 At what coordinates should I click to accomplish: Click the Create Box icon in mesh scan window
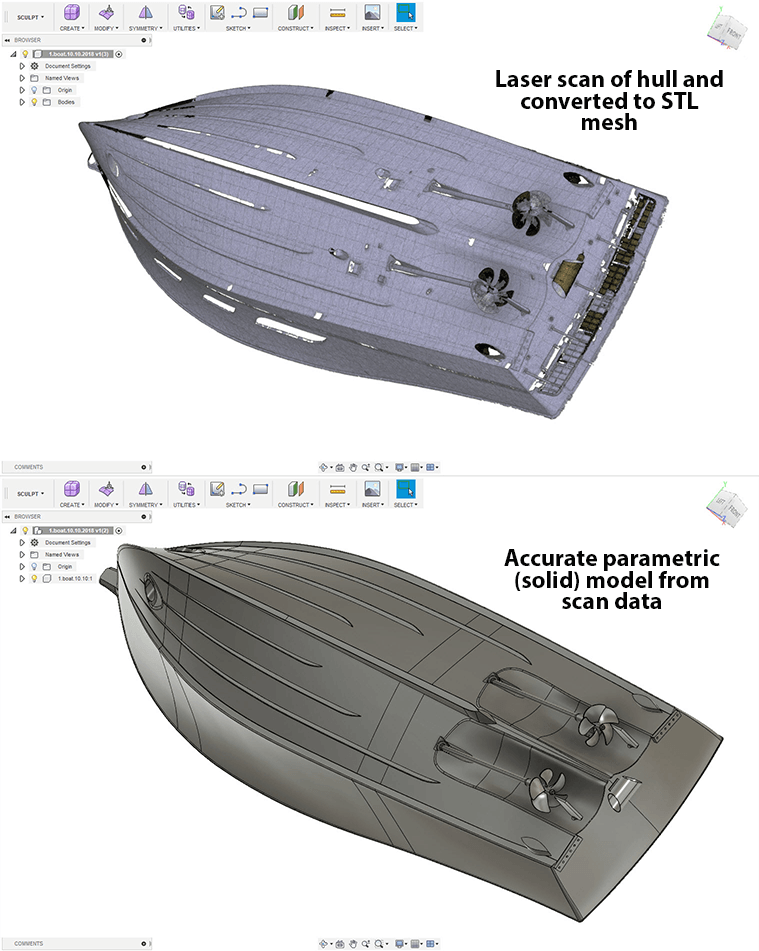pos(71,13)
